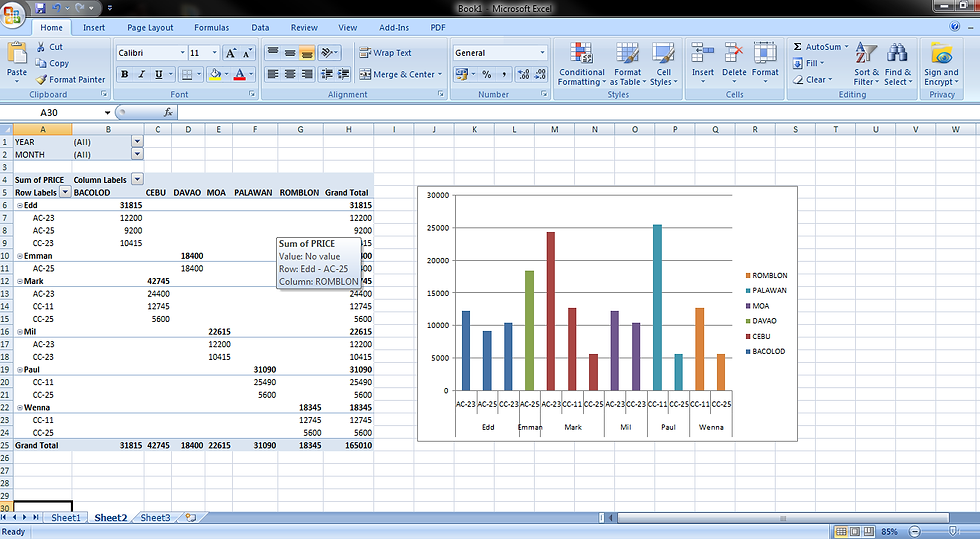980x539 pixels.
Task: Open Borders button in Font group
Action: point(187,74)
